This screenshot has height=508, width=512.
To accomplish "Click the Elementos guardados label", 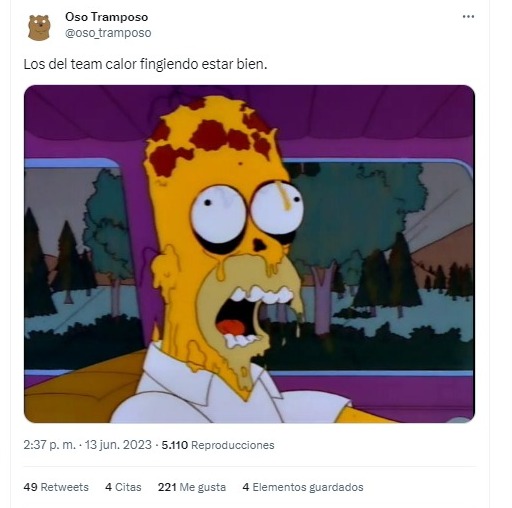I will (x=308, y=487).
